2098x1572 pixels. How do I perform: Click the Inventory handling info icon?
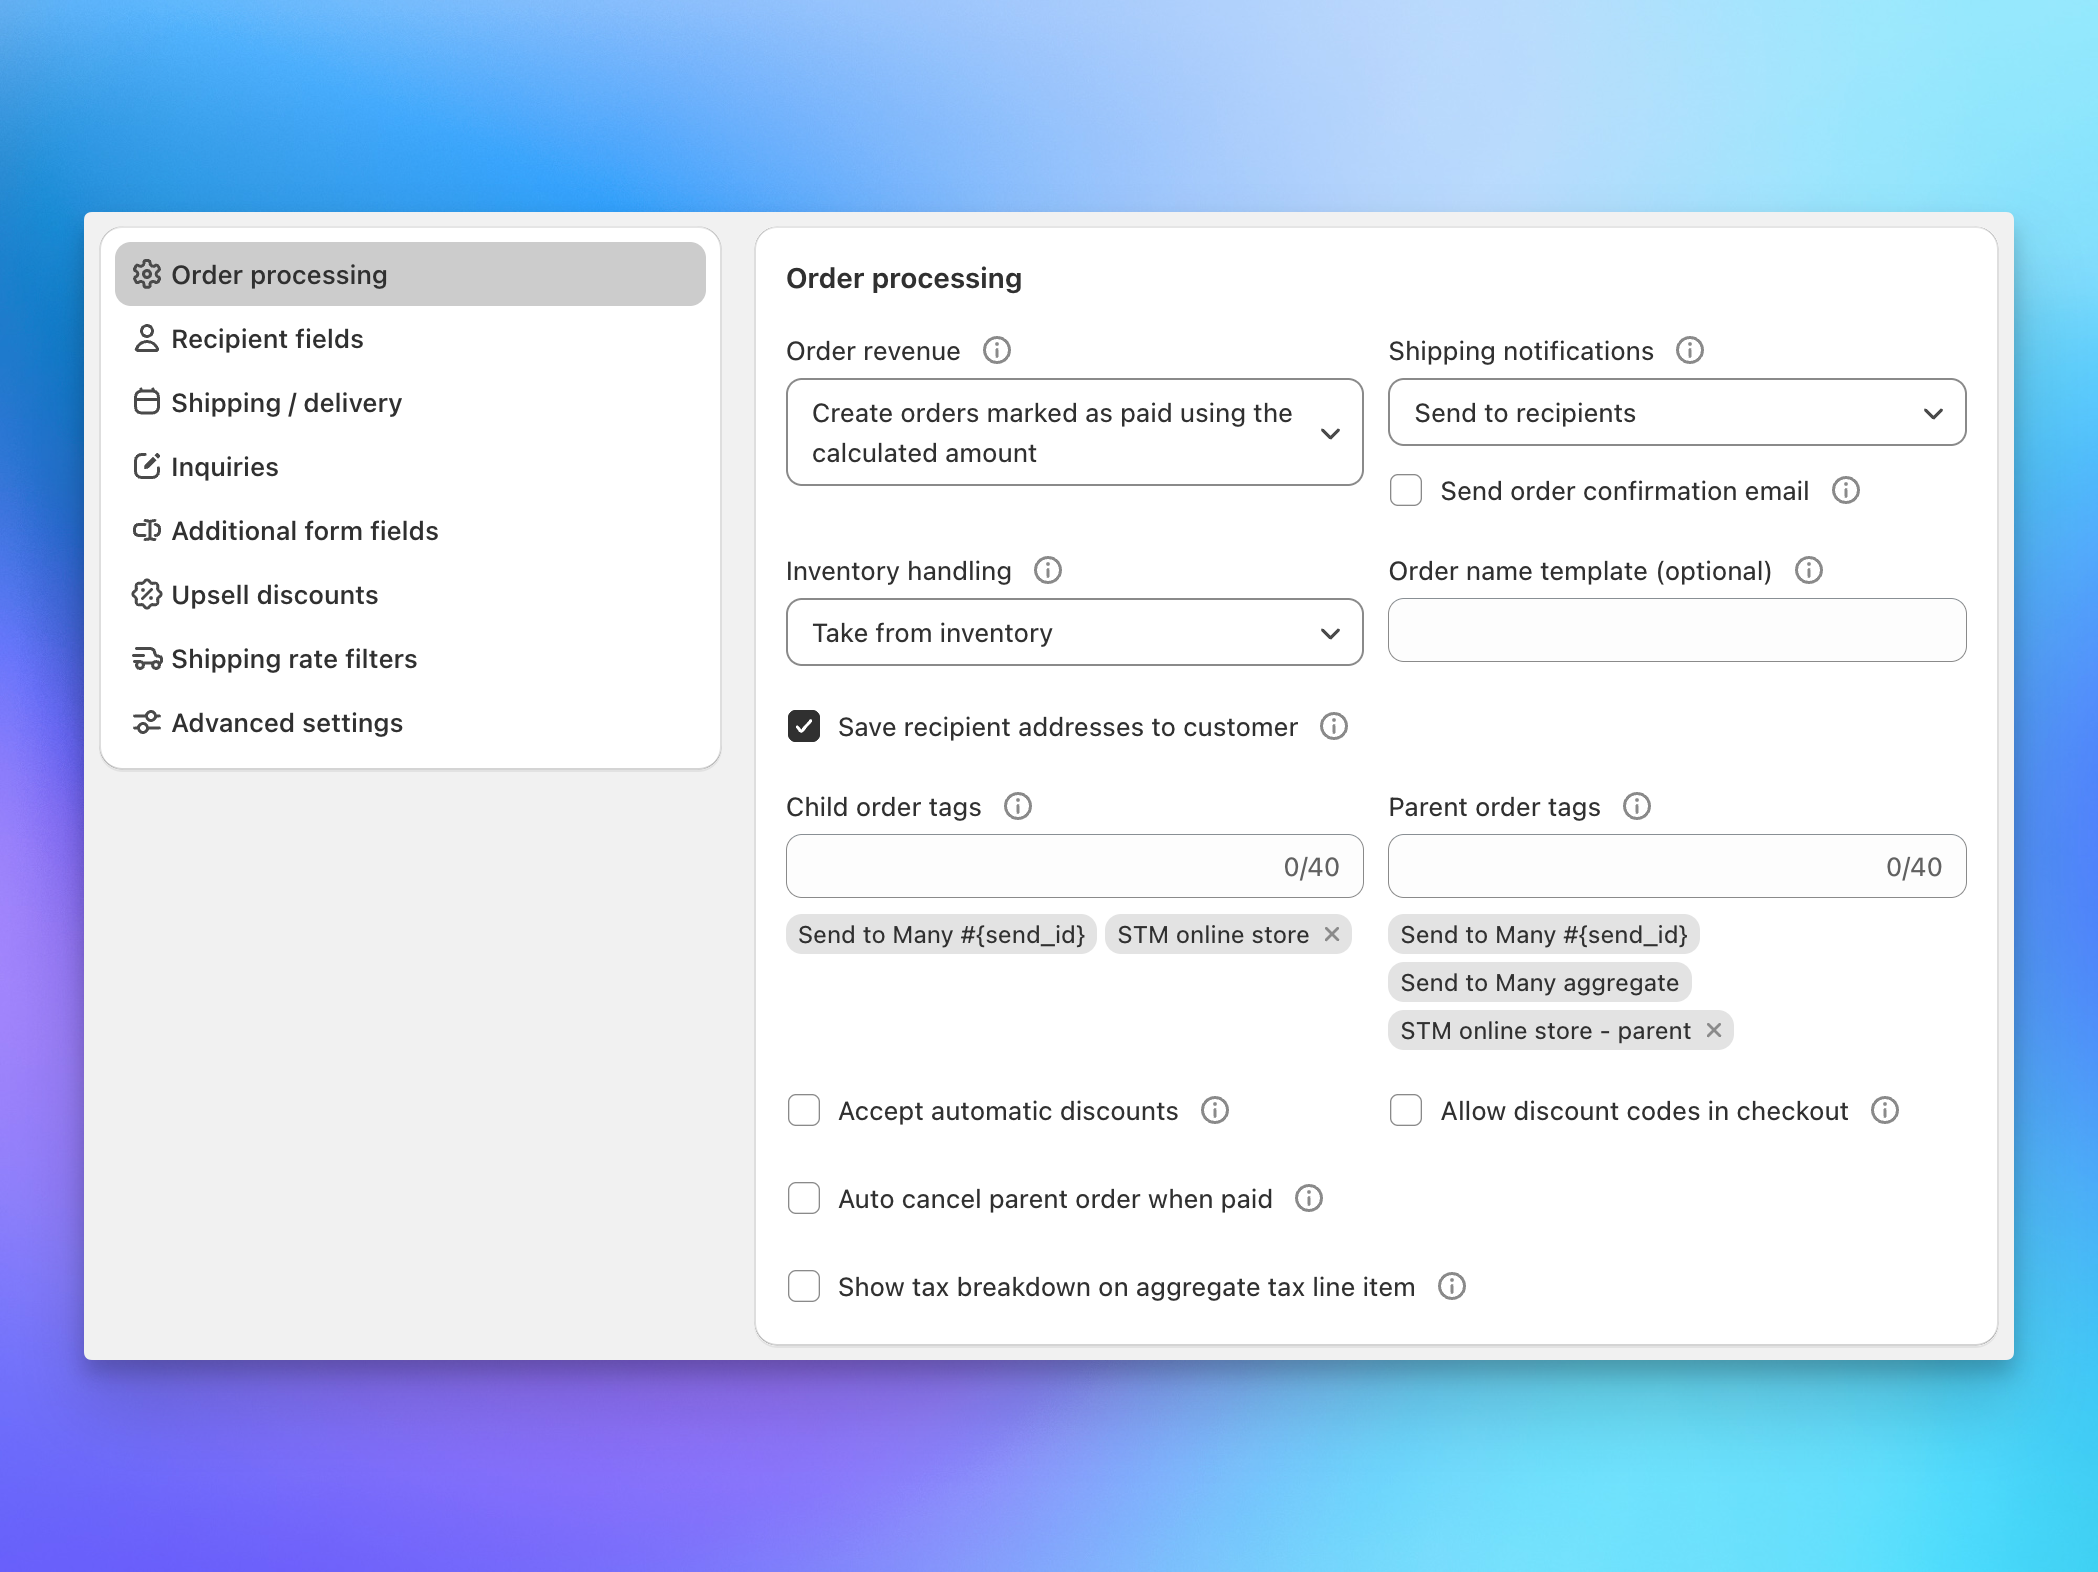point(1049,570)
